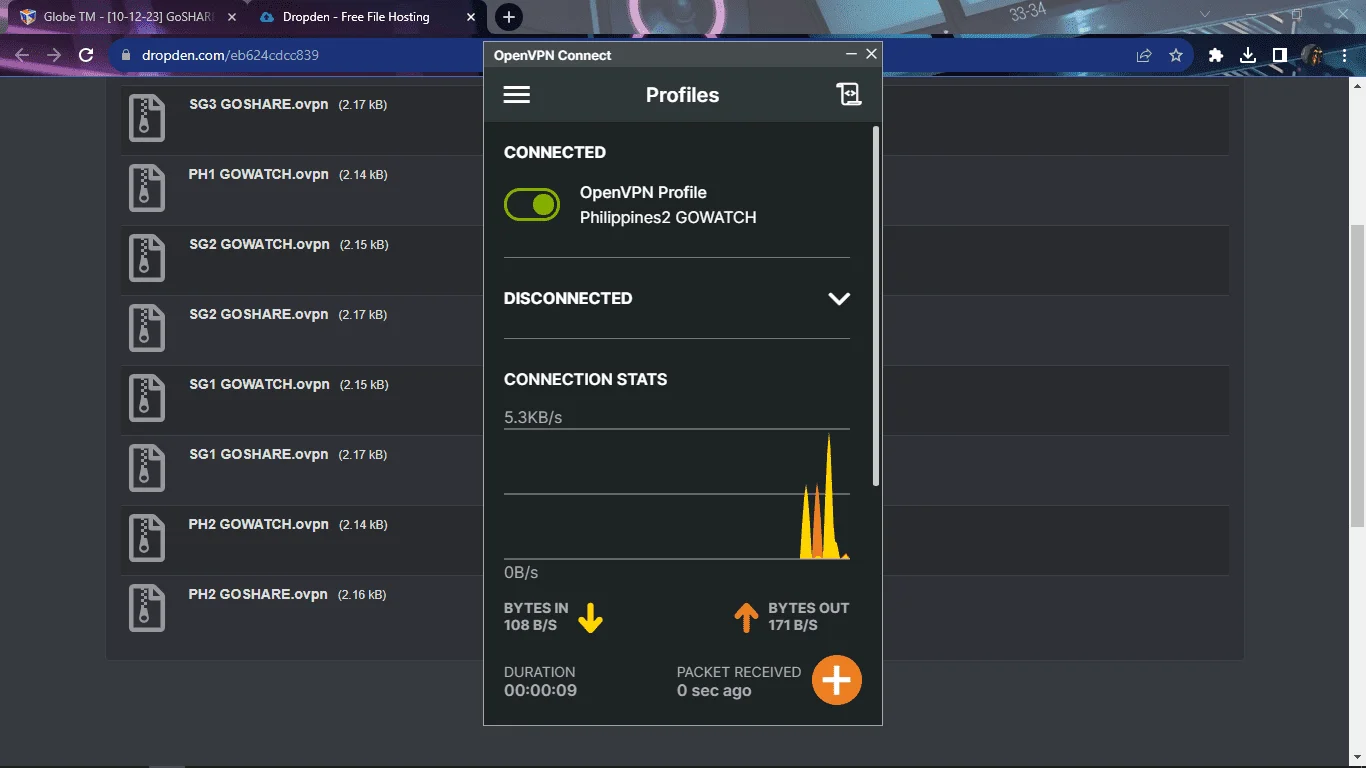Download SG1 GOSHARE.ovpn file link
Screen dimensions: 1366x768
259,454
